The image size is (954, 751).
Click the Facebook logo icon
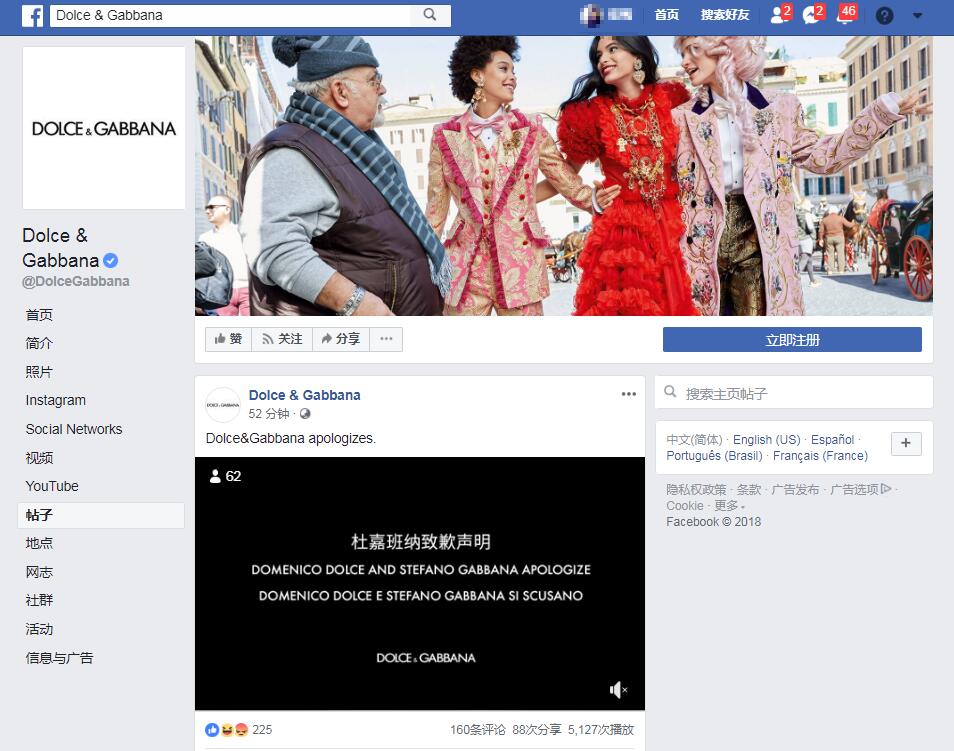coord(32,15)
